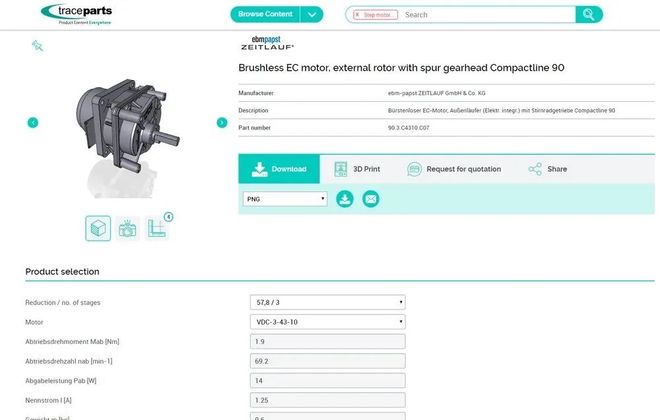Open the Motor VDC-3-43-10 dropdown
Viewport: 660px width, 420px height.
tap(327, 322)
